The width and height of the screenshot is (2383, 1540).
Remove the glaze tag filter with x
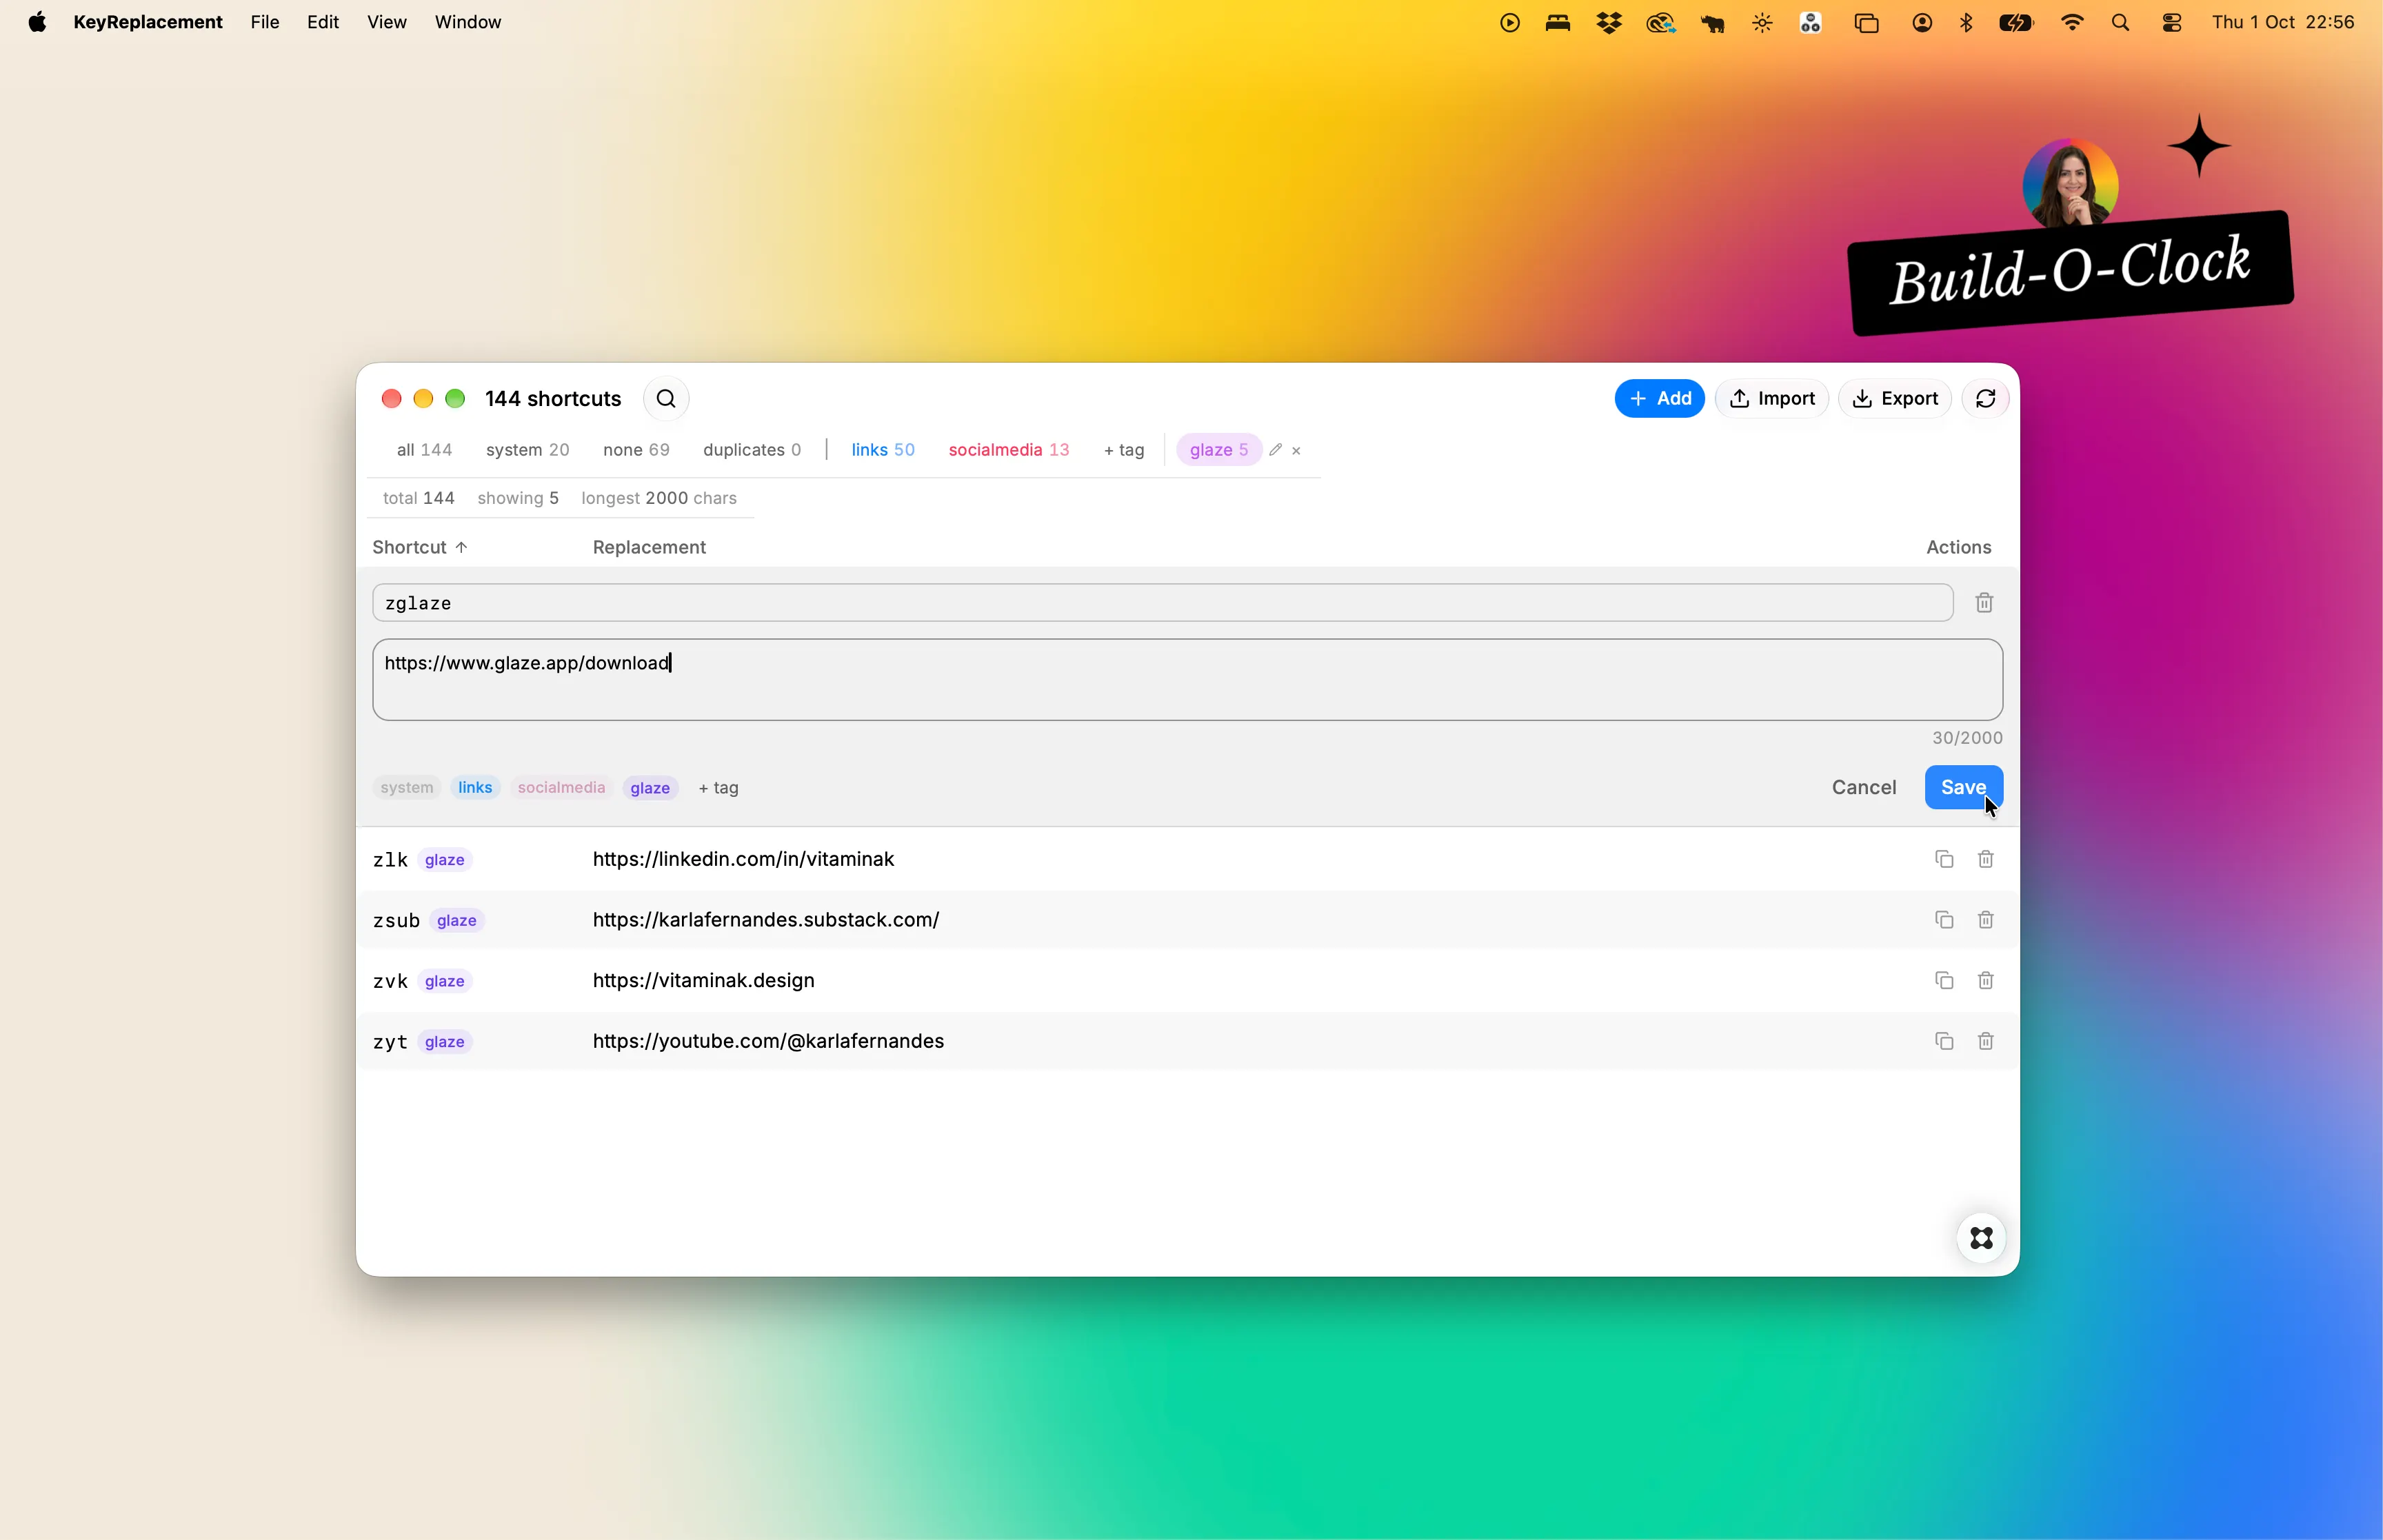pyautogui.click(x=1296, y=451)
